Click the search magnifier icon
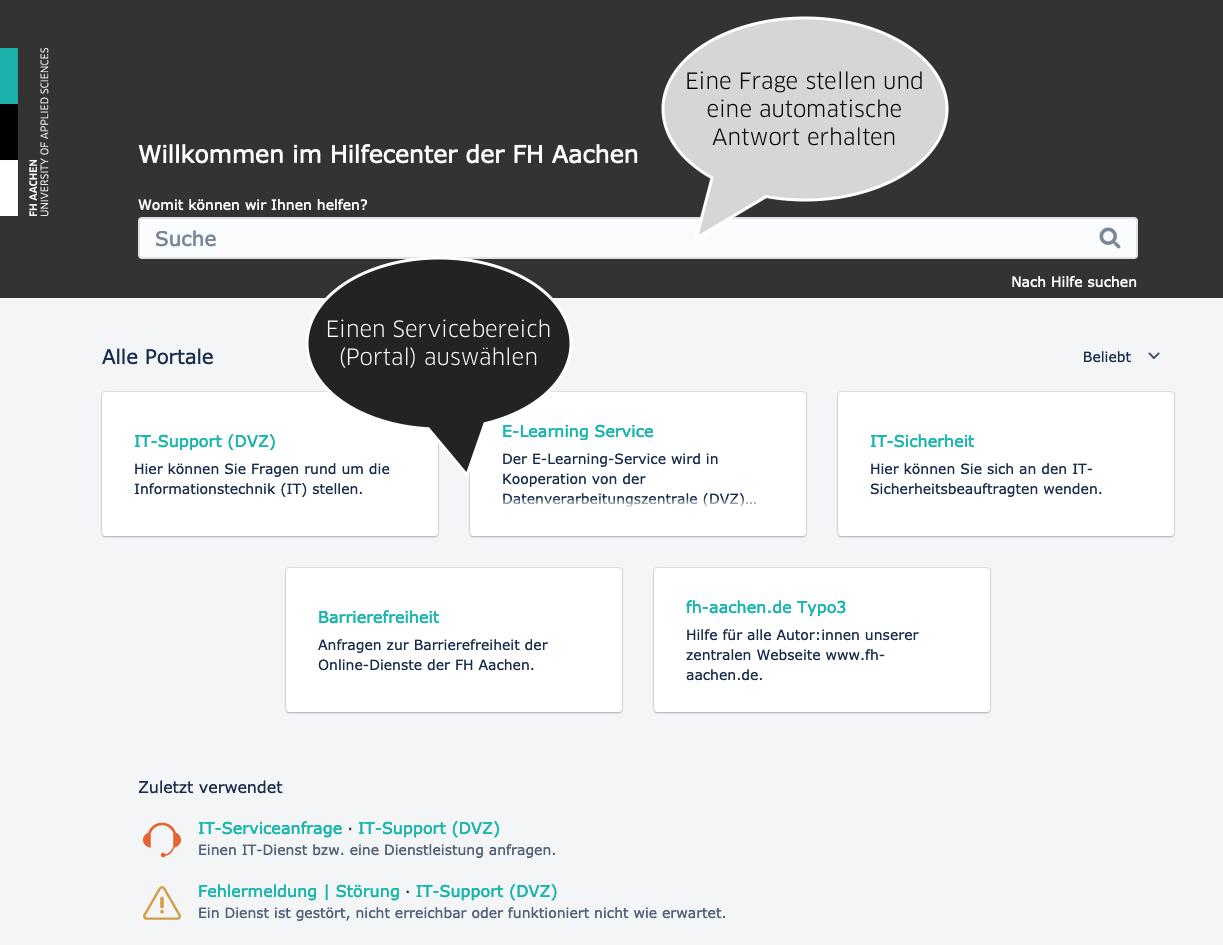Screen dimensions: 1223x945 tap(1109, 238)
